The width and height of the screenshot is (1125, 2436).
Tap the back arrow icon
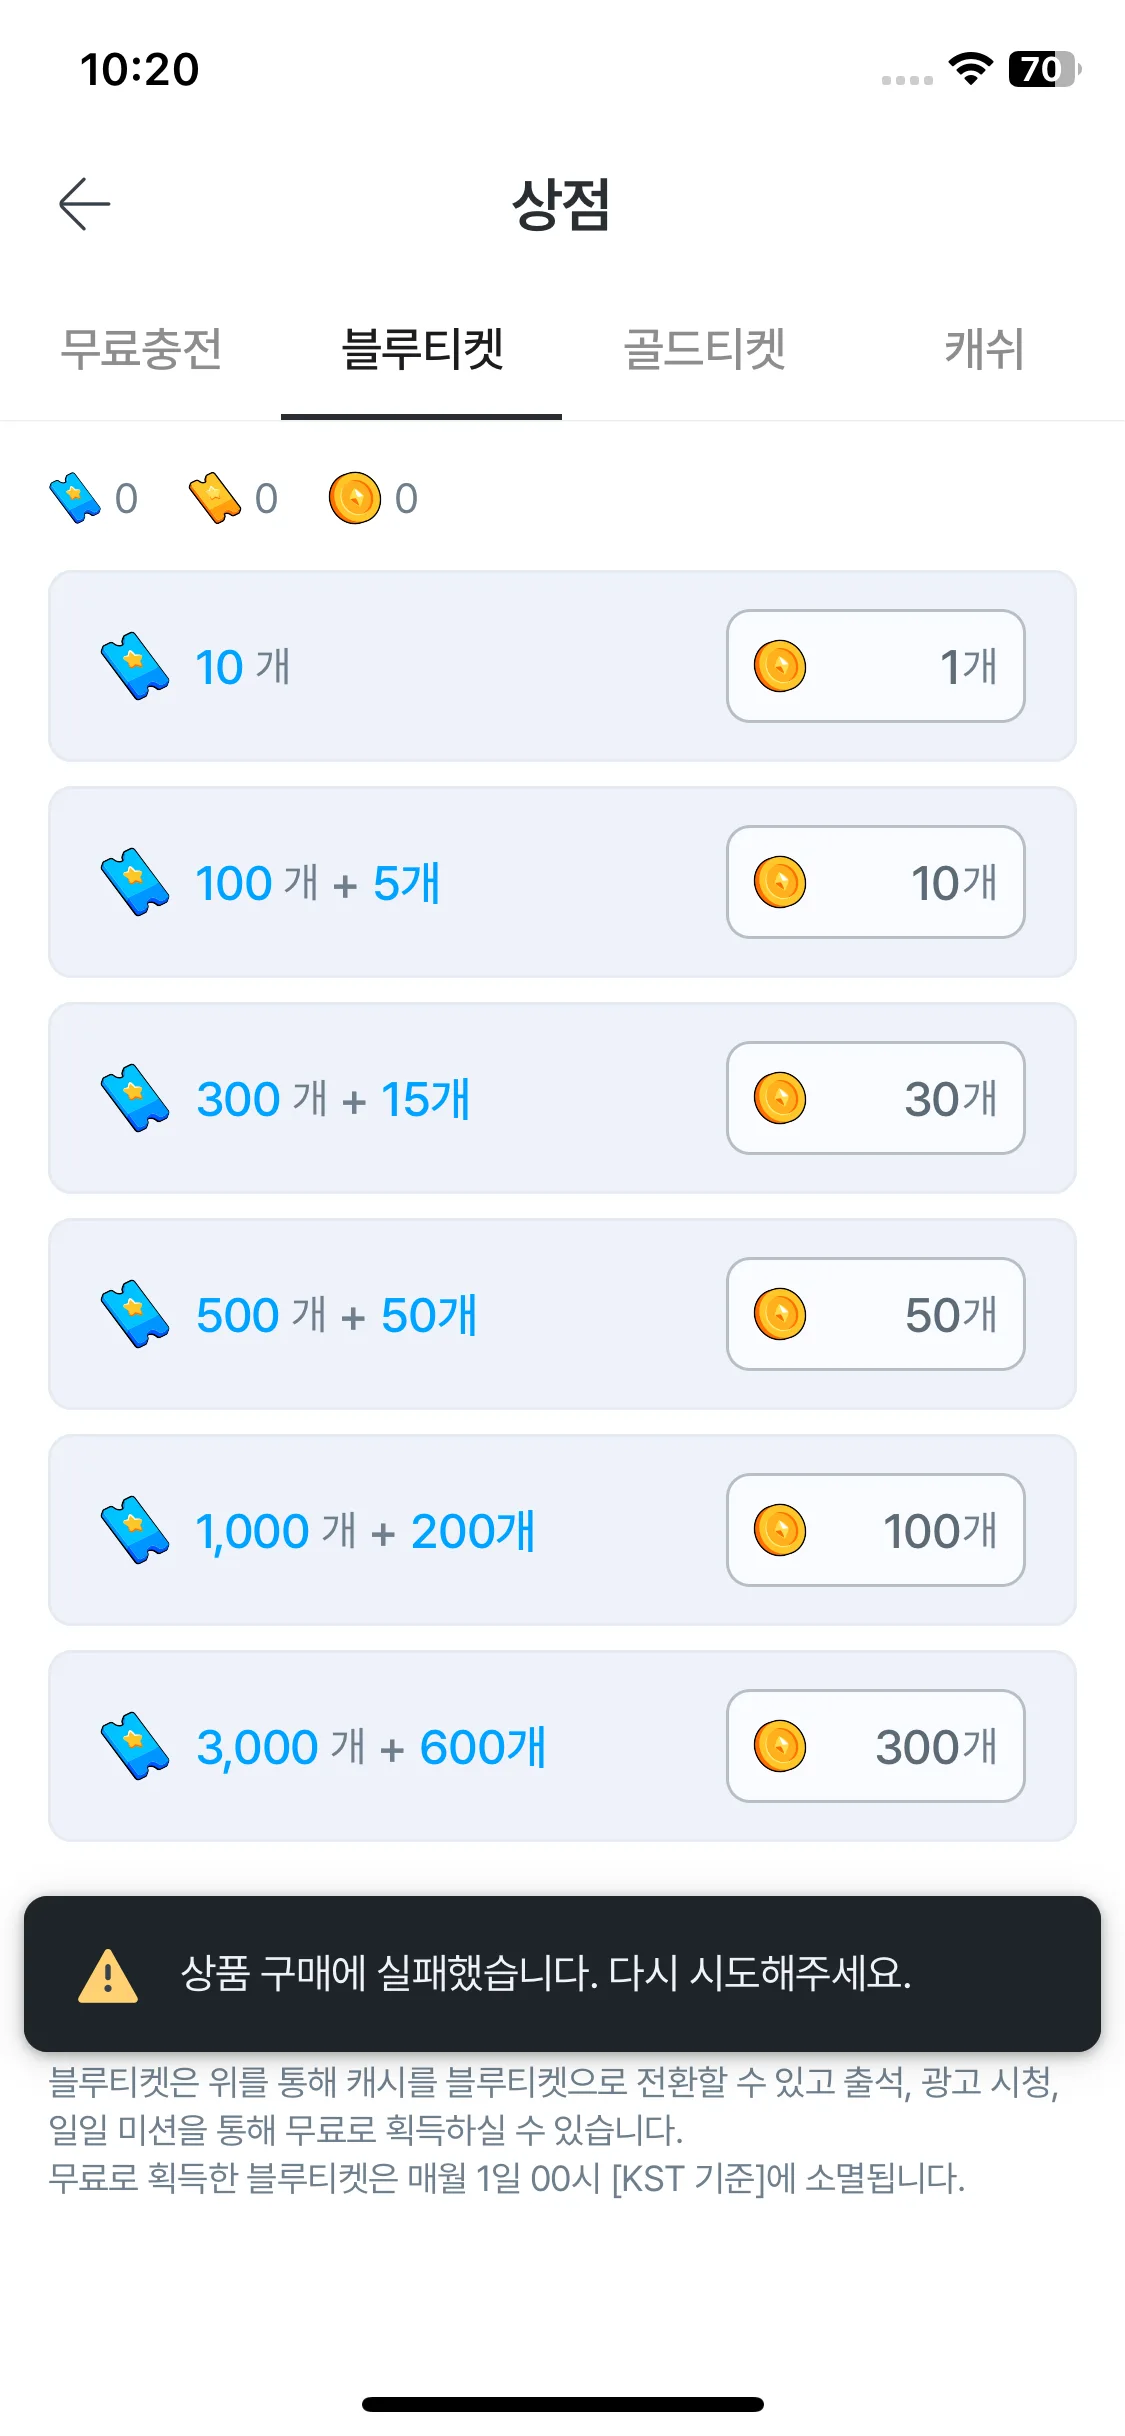84,204
